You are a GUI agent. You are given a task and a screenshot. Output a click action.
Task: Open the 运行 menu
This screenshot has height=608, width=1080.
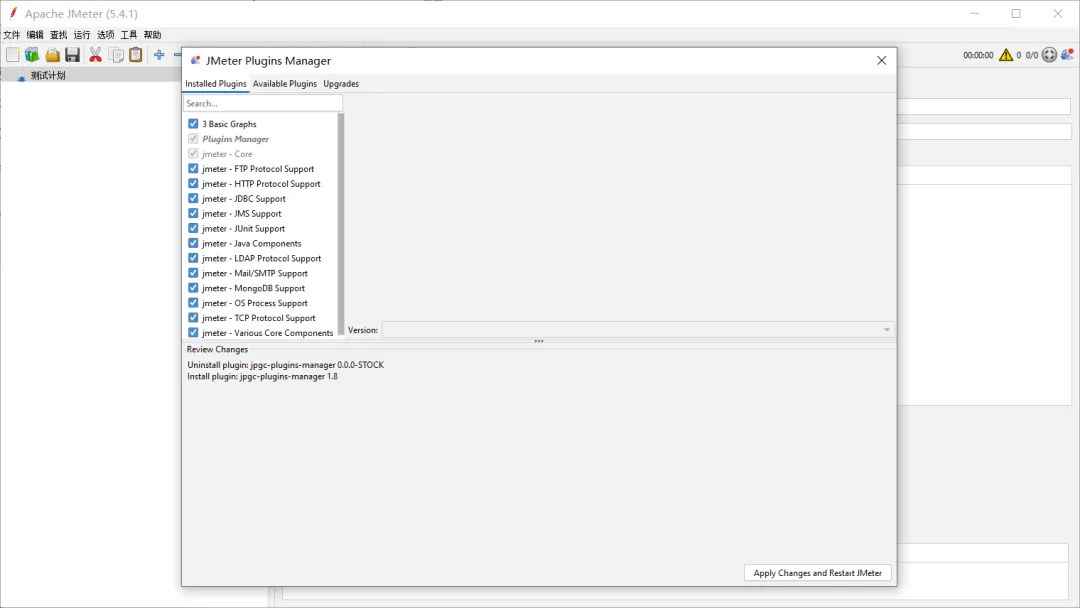click(x=82, y=34)
